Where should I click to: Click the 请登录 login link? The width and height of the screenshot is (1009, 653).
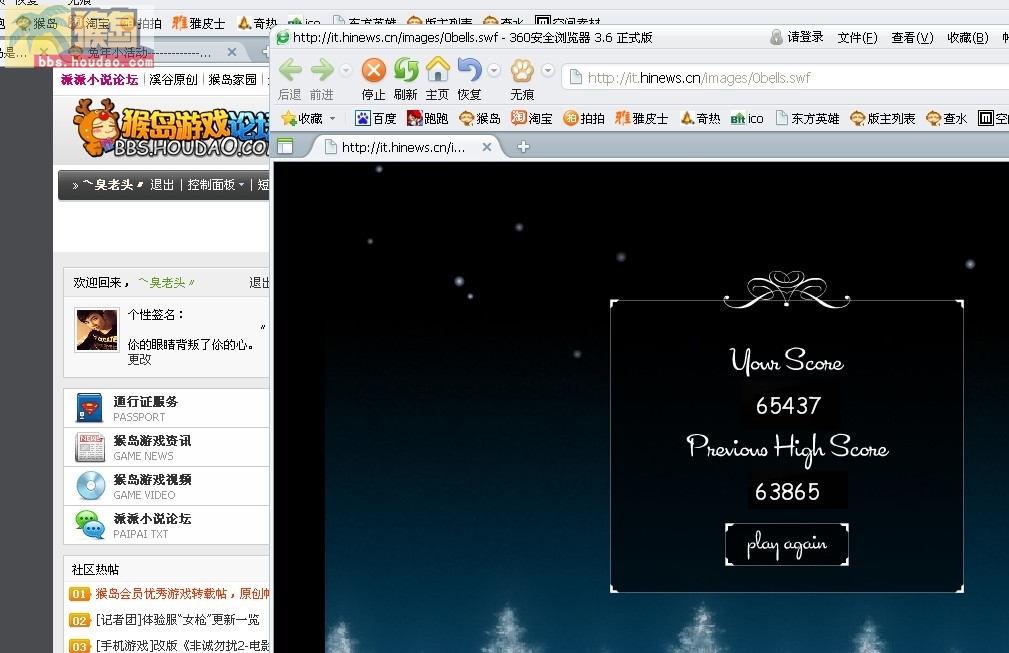[797, 37]
